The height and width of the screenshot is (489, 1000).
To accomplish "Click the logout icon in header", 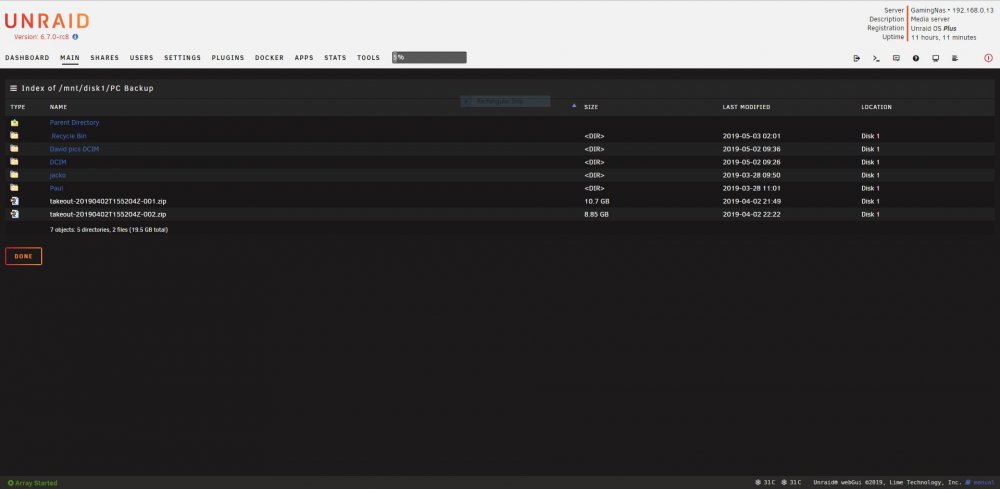I will pos(857,58).
